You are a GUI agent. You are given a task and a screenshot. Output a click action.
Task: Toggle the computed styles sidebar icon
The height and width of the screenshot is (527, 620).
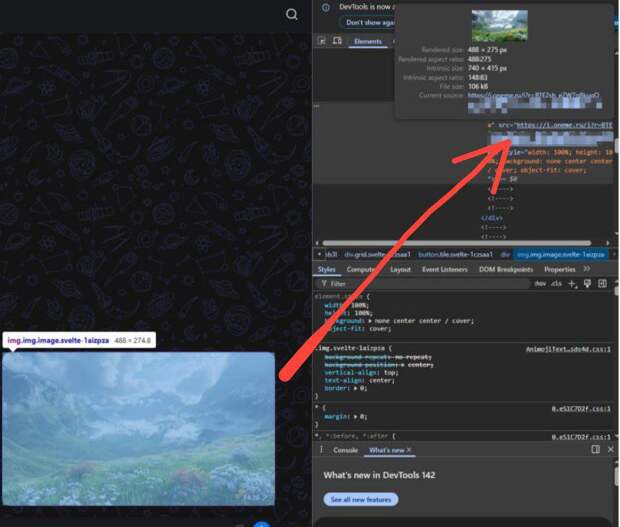(602, 284)
